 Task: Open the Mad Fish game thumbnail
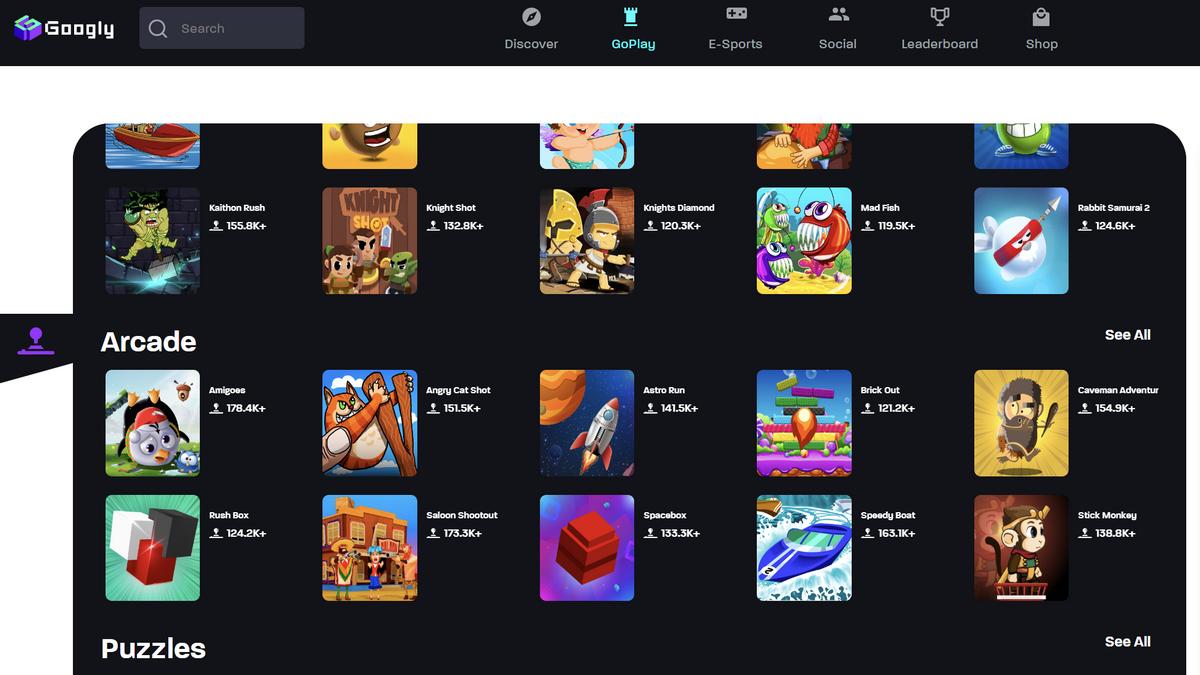tap(804, 241)
